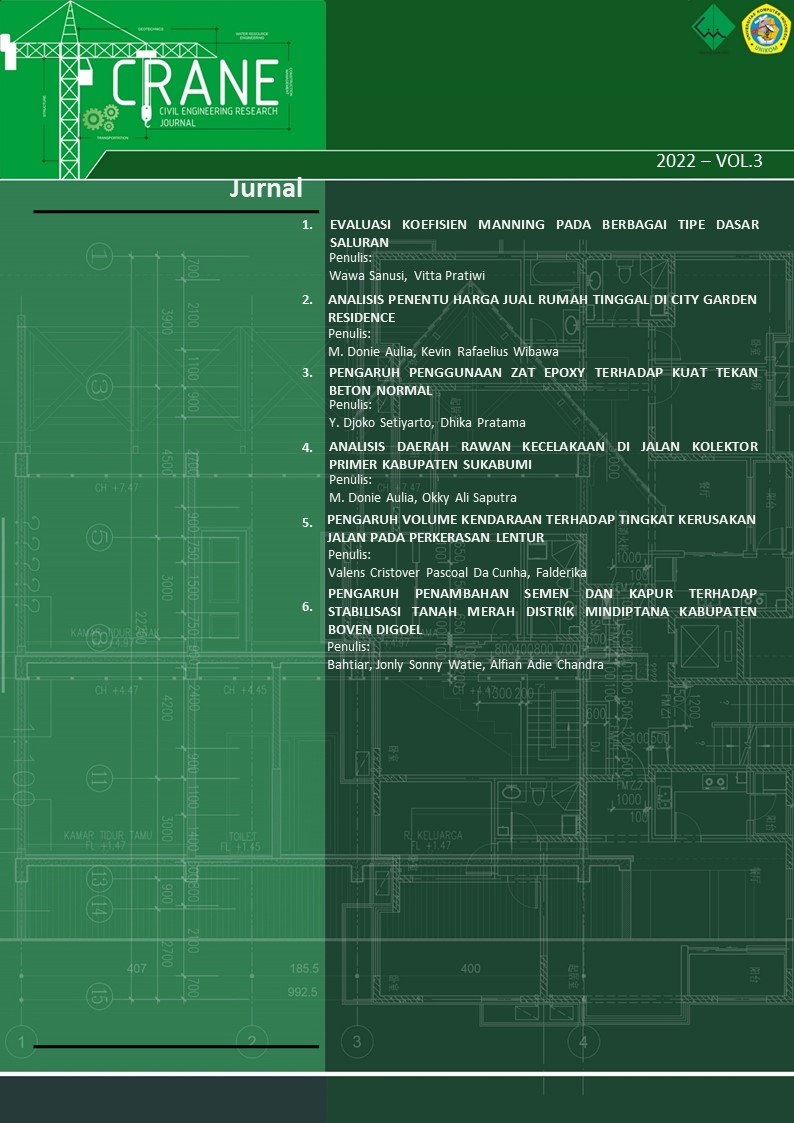Click authors 'M. Donie Aulia, Okky Ali Saputra'
This screenshot has width=794, height=1123.
click(422, 498)
